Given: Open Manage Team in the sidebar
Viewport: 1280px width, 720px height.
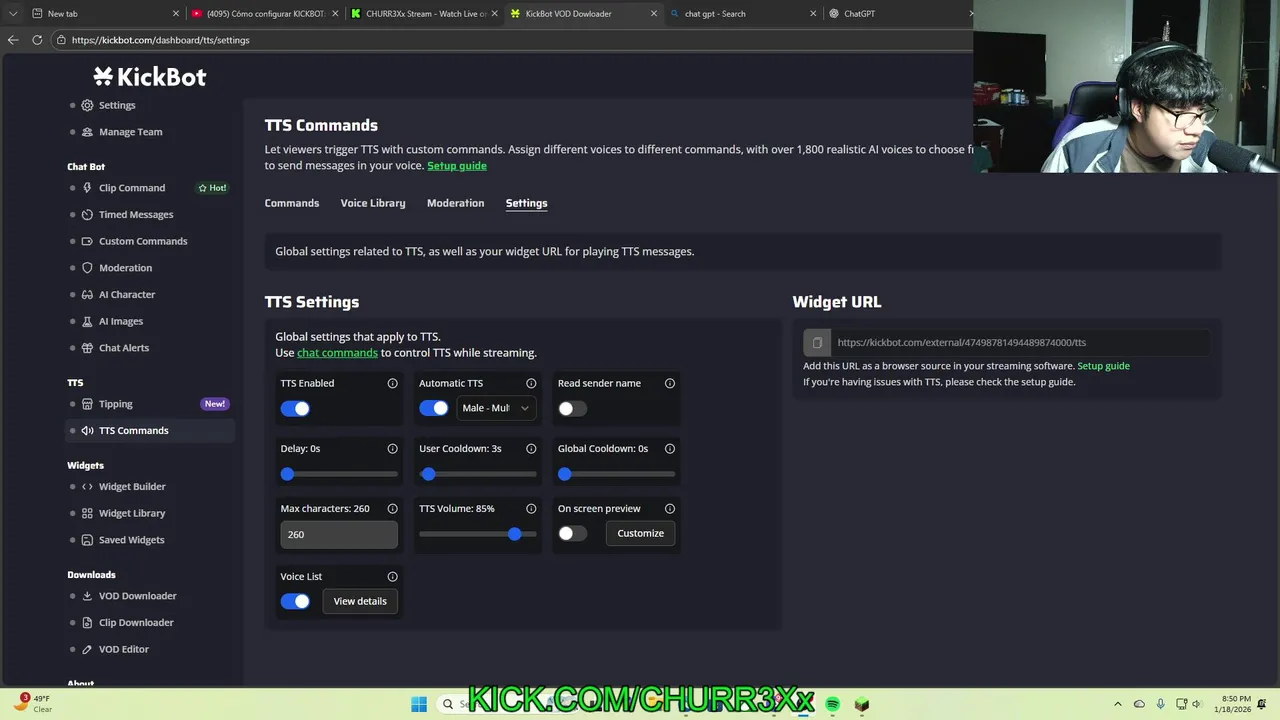Looking at the screenshot, I should tap(130, 132).
